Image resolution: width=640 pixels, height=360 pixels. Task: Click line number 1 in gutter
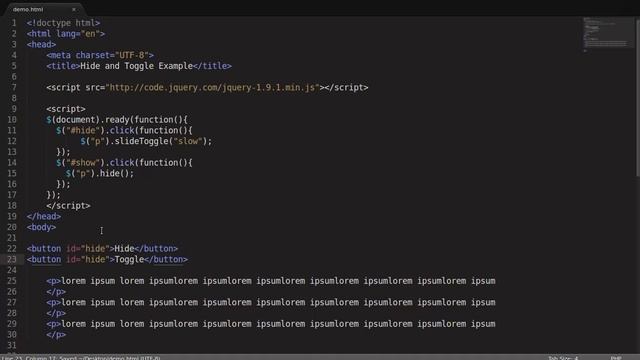coord(14,23)
